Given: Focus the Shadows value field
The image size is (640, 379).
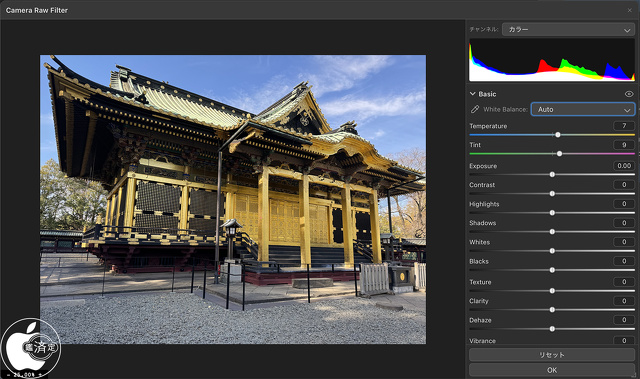Looking at the screenshot, I should coord(624,223).
